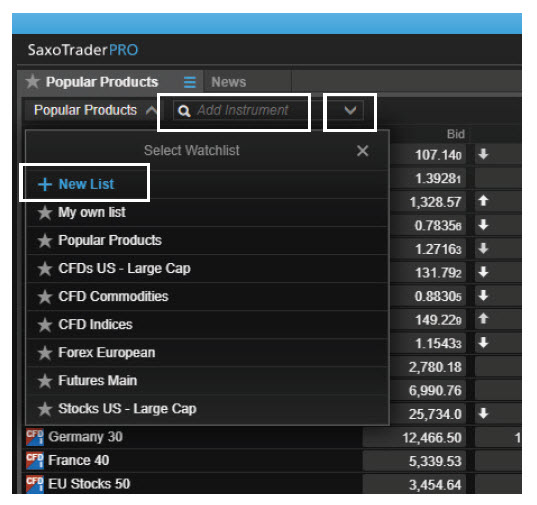The image size is (537, 505).
Task: Click the Germany 30 bid 12,466.50
Action: tap(432, 438)
